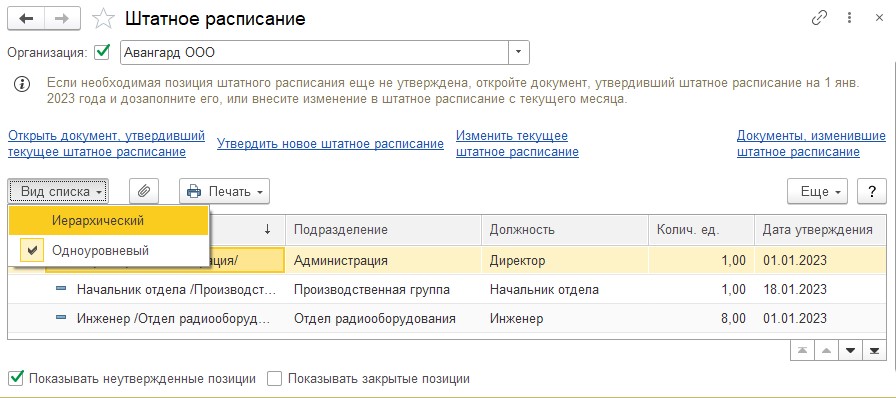The width and height of the screenshot is (896, 398).
Task: Disable Показывать неутвержденные позиции checkbox
Action: pyautogui.click(x=17, y=378)
